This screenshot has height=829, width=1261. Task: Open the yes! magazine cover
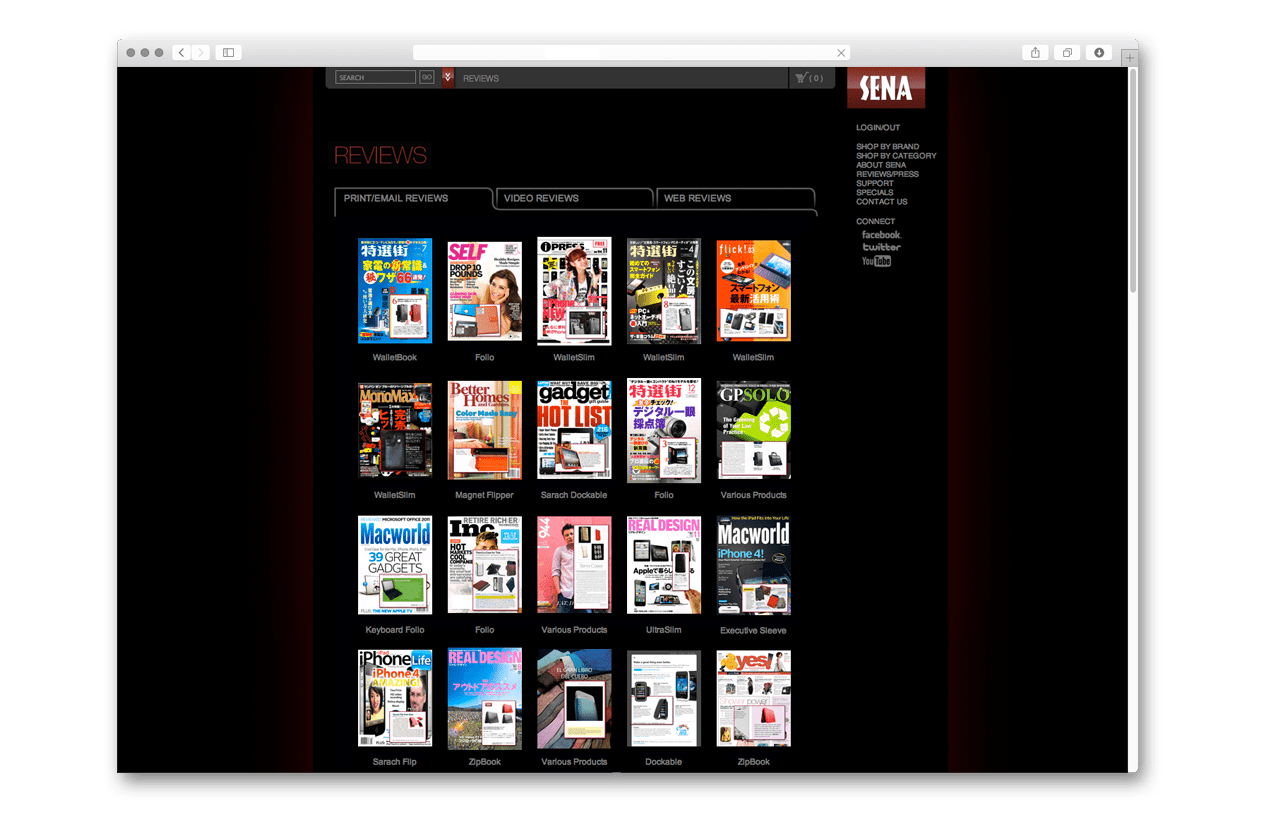point(753,698)
